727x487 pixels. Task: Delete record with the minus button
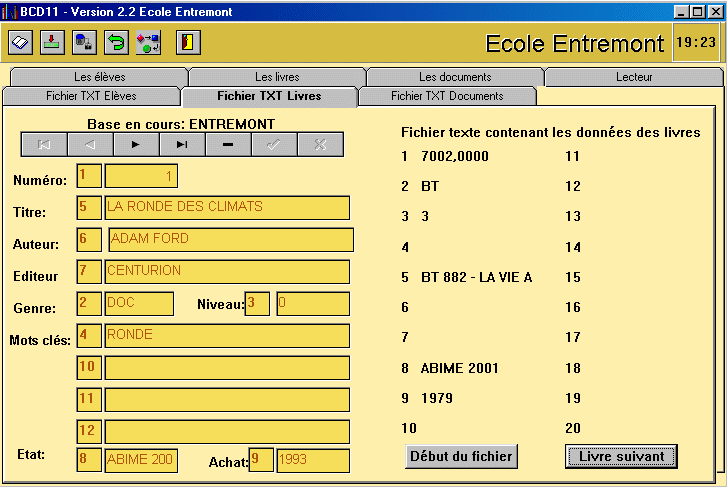pyautogui.click(x=227, y=145)
